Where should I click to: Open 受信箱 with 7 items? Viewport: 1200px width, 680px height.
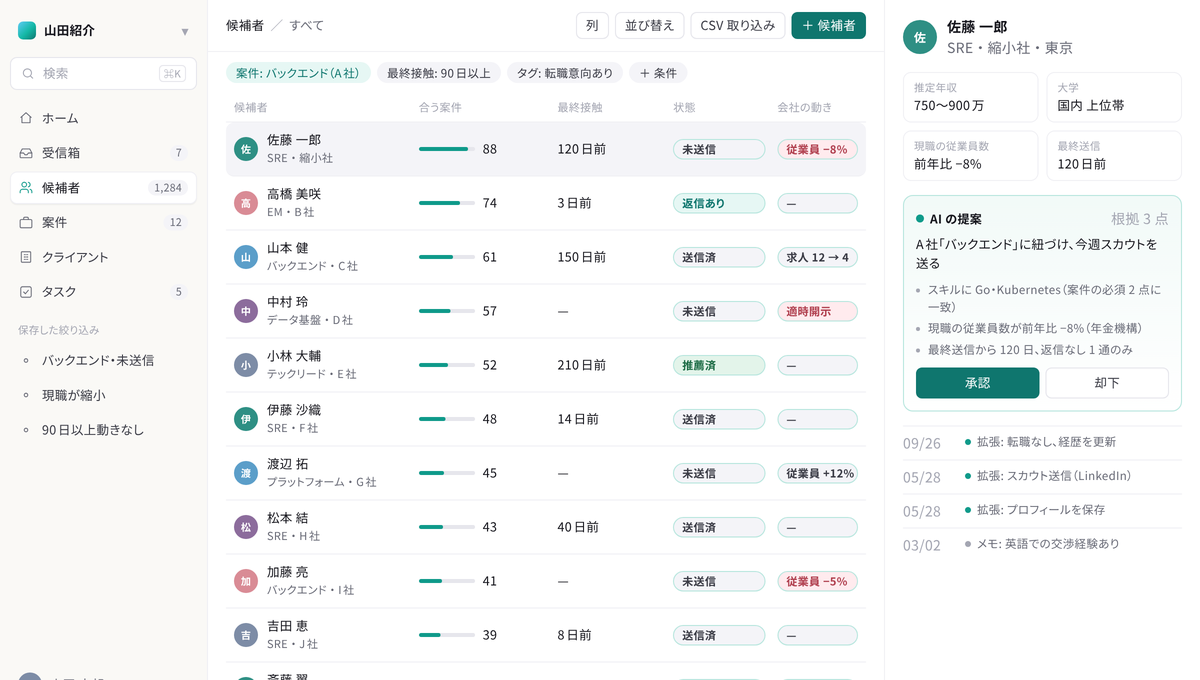(x=103, y=153)
